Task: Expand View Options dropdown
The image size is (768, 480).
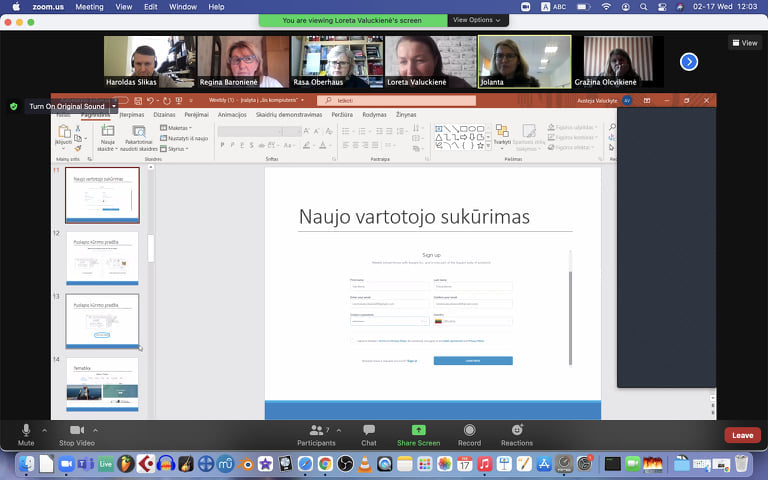Action: tap(477, 20)
